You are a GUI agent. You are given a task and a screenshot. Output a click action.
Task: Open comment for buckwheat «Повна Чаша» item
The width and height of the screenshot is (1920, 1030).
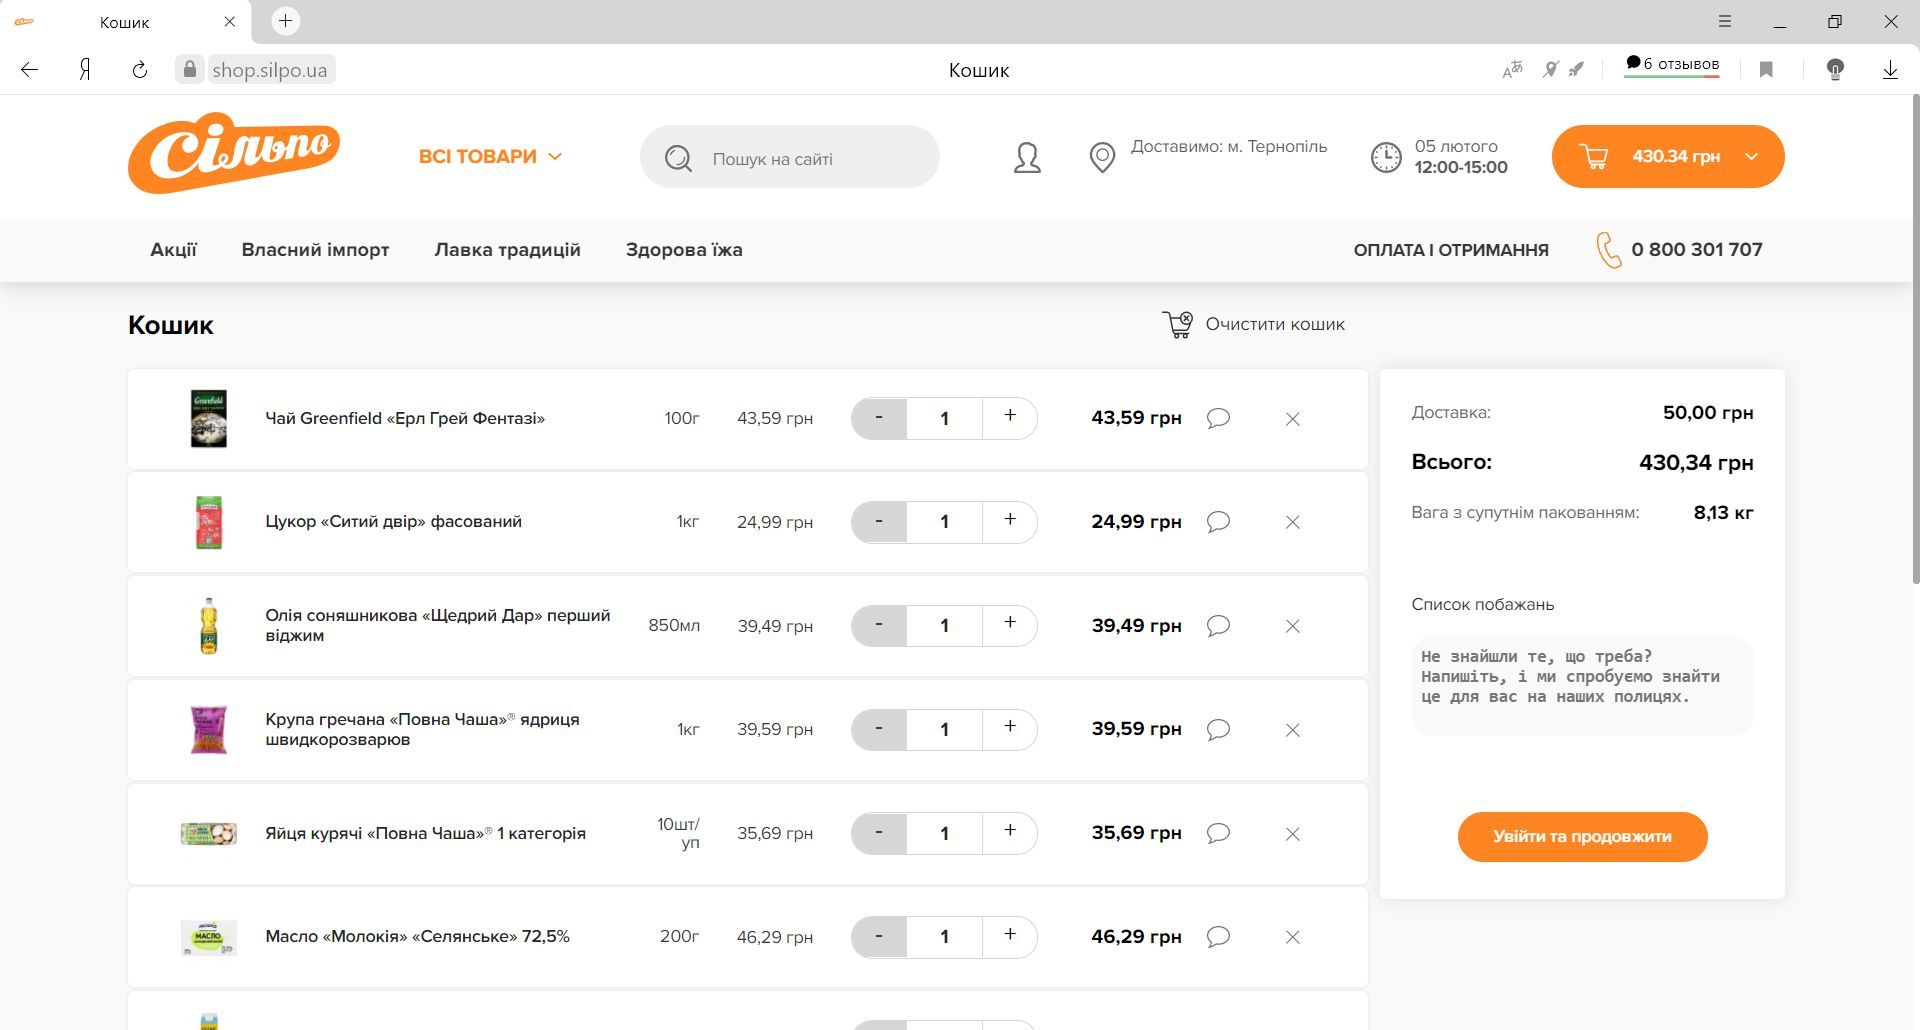(x=1218, y=730)
